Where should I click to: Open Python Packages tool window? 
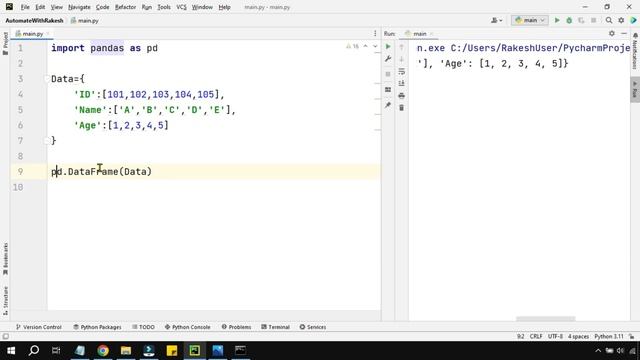[97, 327]
